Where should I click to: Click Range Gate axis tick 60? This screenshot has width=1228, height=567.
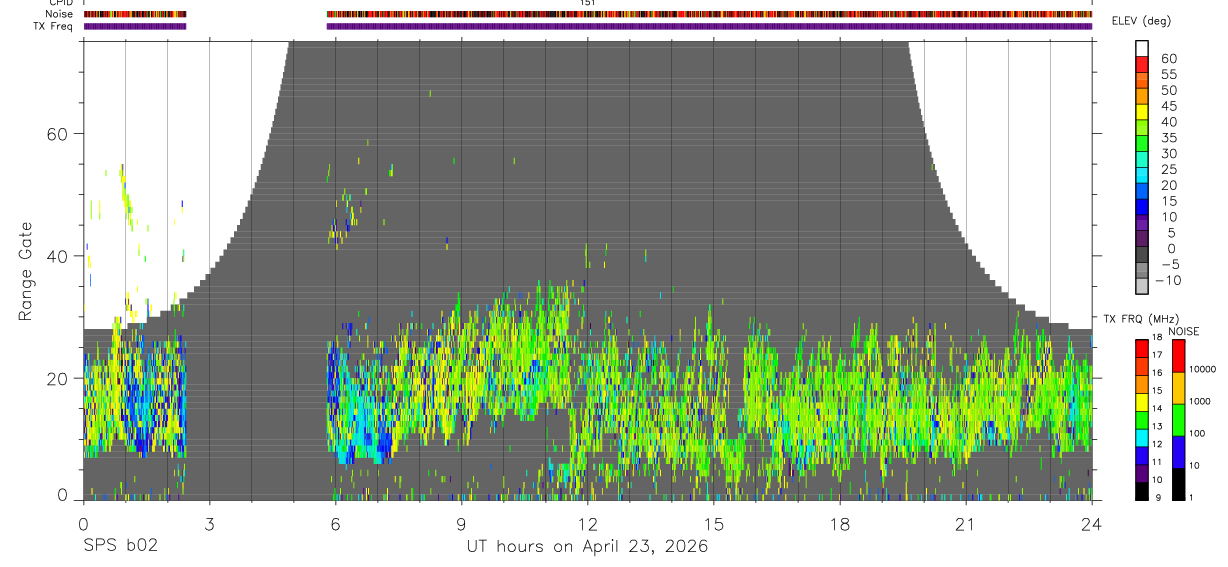pyautogui.click(x=58, y=134)
